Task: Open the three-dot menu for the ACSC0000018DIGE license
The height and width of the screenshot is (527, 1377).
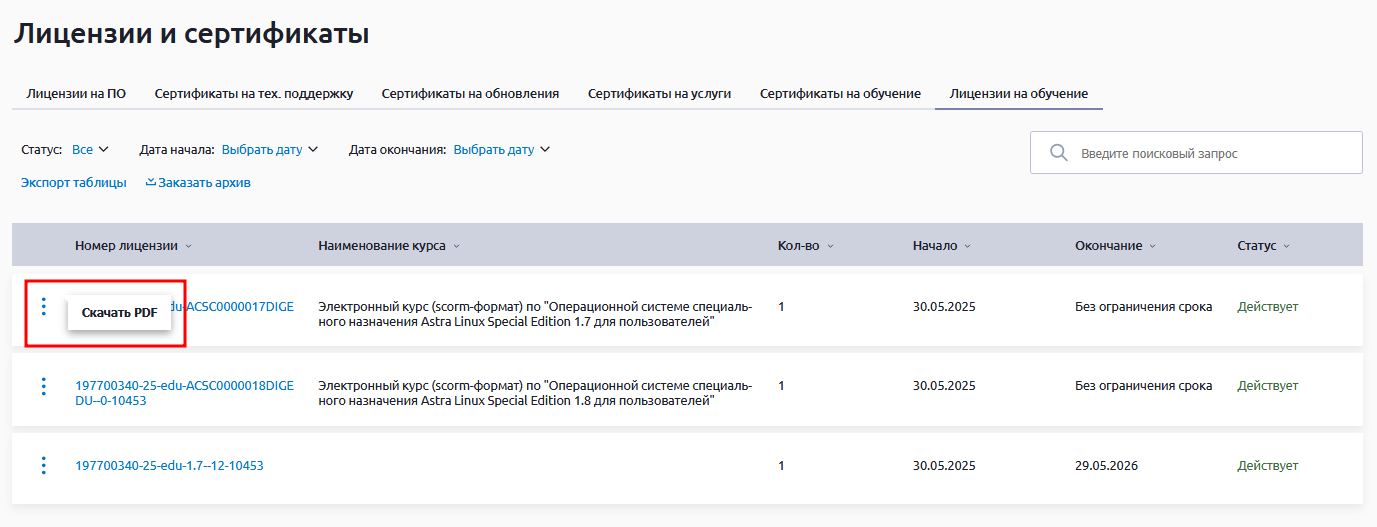Action: (x=43, y=386)
